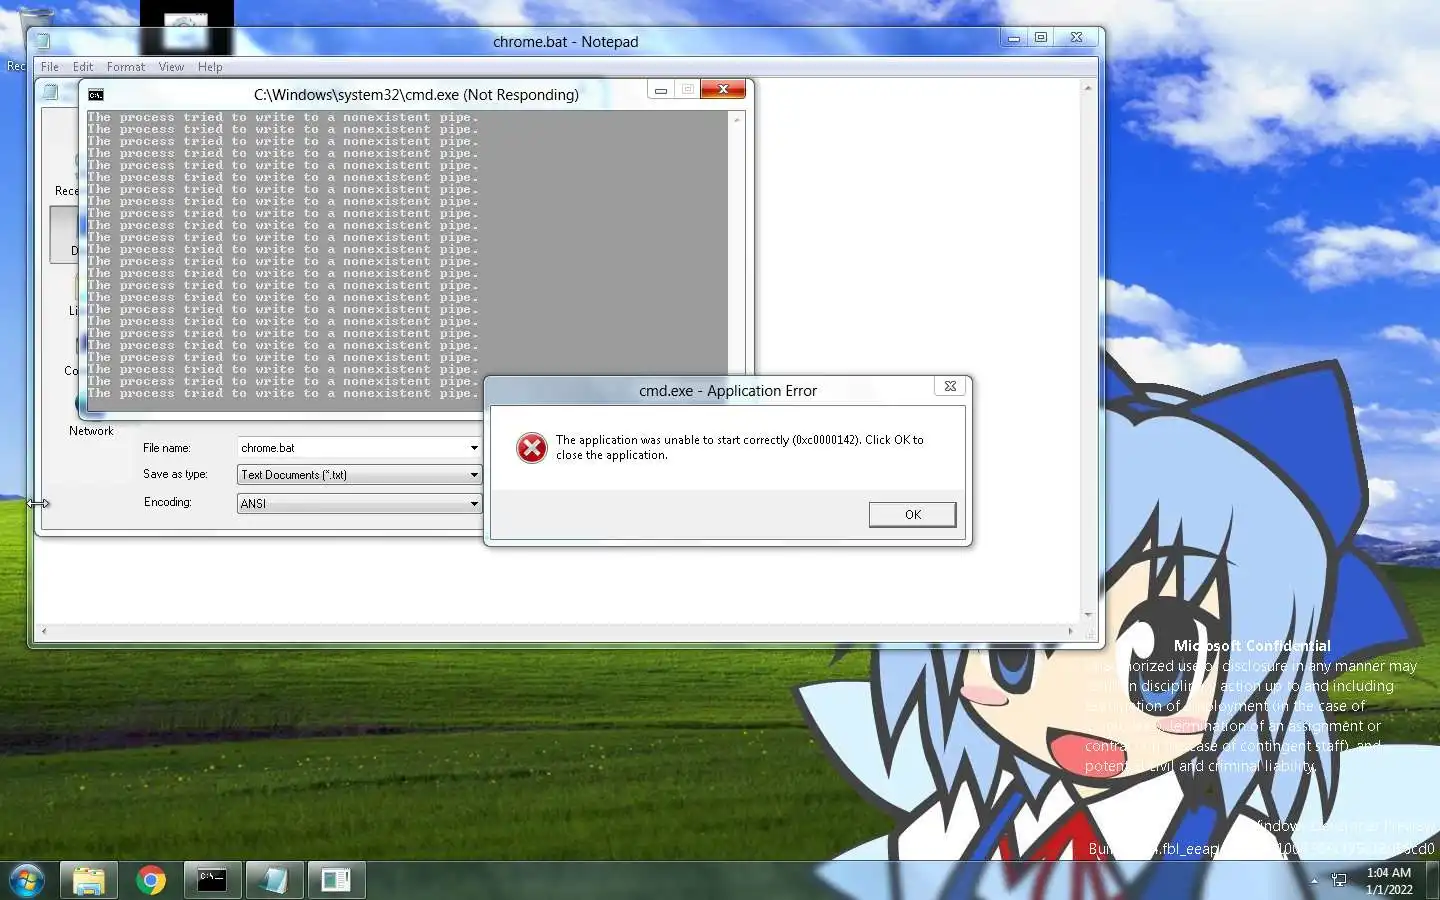Minimize the cmd.exe window
This screenshot has width=1440, height=900.
[x=660, y=90]
